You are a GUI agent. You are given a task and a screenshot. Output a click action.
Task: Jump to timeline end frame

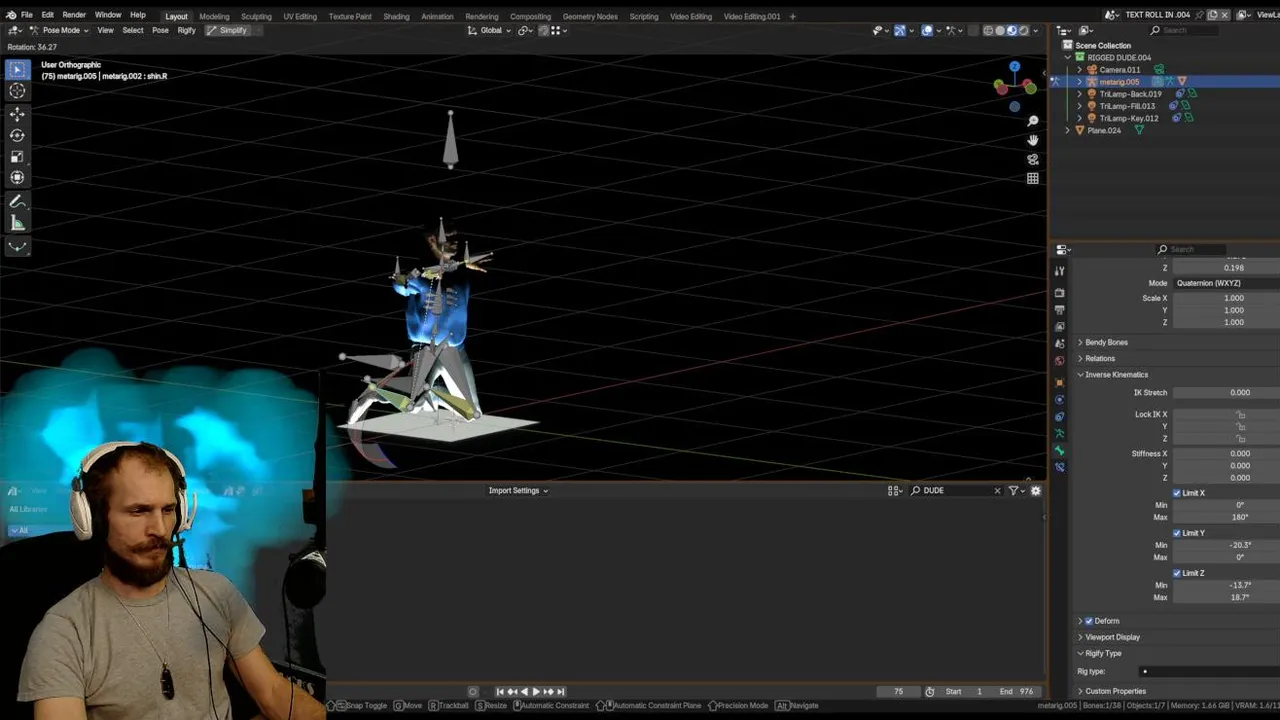coord(560,691)
